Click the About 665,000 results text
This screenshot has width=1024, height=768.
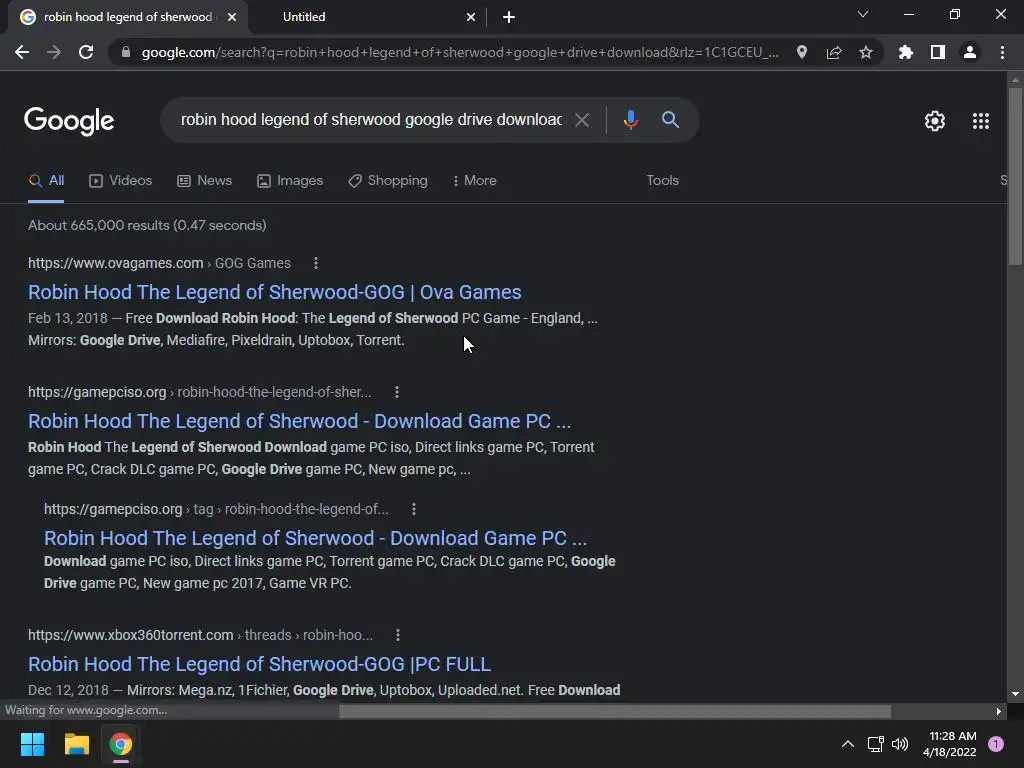(147, 225)
